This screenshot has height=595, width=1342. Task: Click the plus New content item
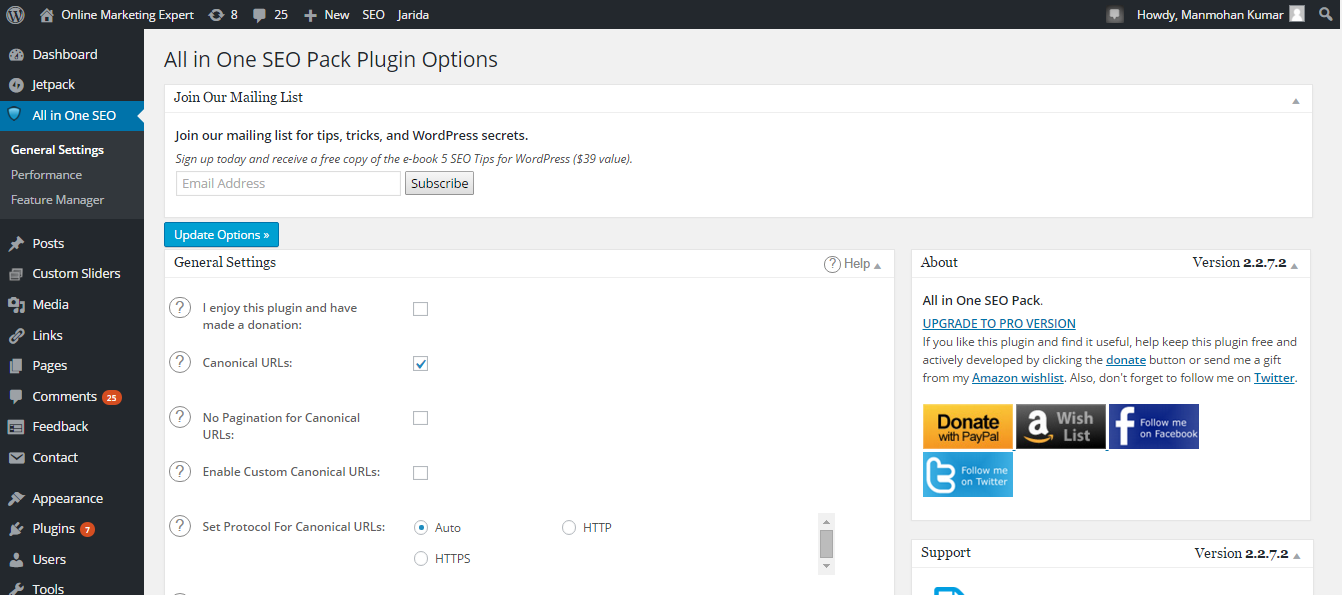326,15
